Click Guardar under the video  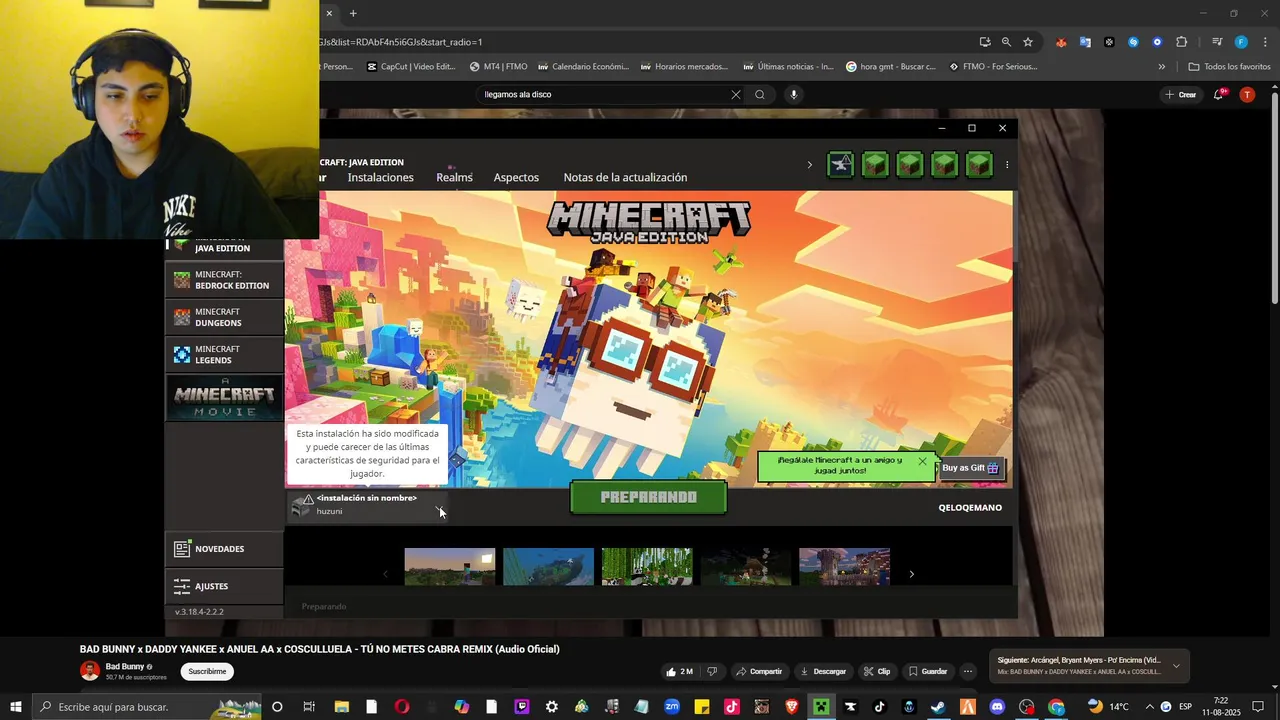(928, 671)
